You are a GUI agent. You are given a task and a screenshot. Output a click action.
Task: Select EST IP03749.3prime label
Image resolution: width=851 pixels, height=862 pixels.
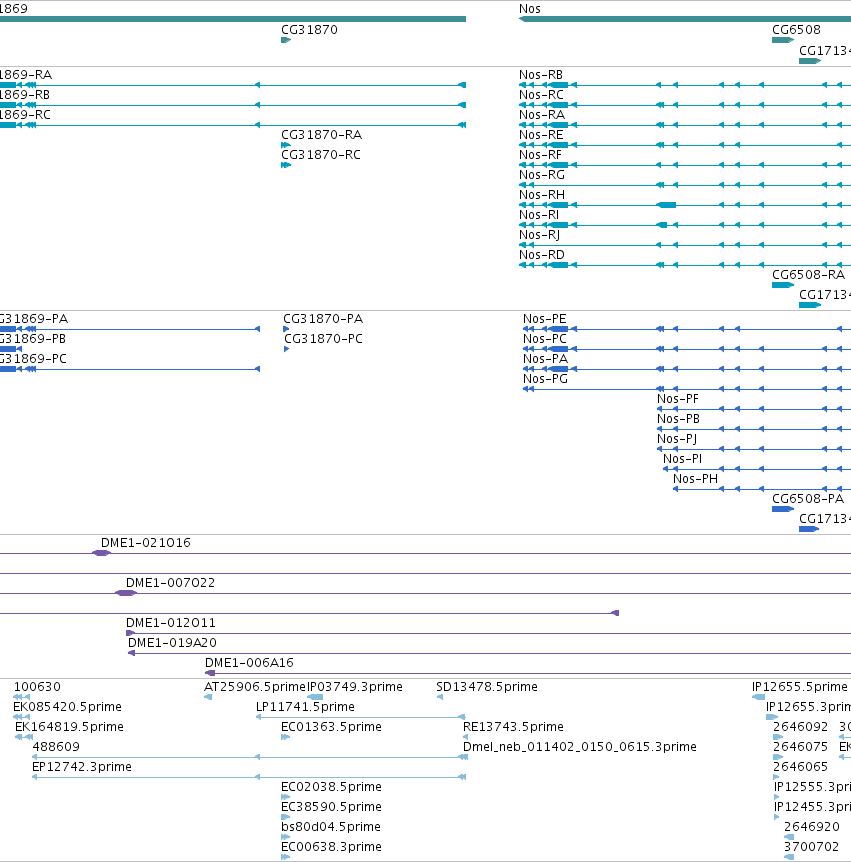[x=355, y=687]
